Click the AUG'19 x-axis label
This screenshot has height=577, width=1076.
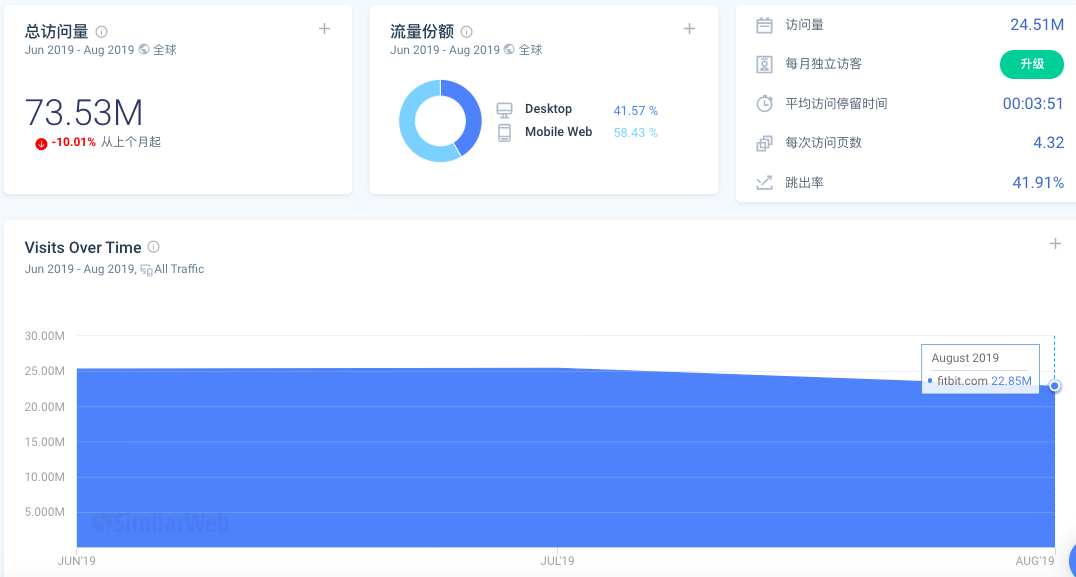pos(1035,561)
